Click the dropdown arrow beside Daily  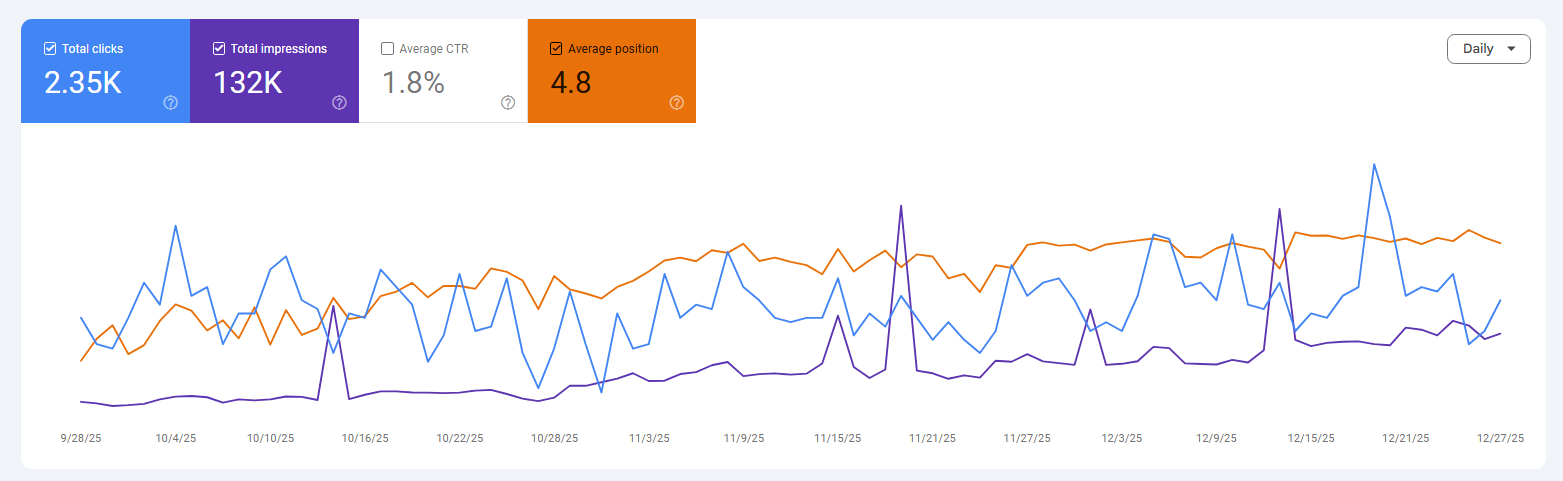click(1511, 49)
